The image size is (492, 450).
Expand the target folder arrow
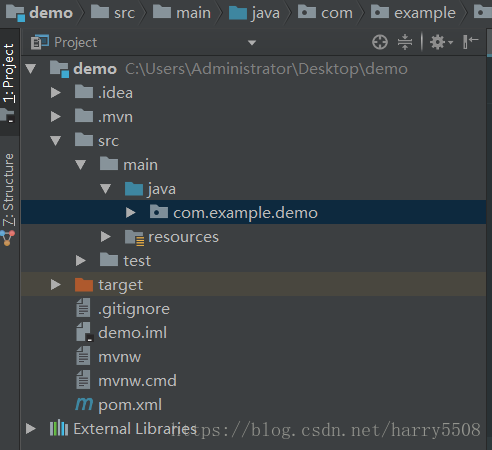56,284
